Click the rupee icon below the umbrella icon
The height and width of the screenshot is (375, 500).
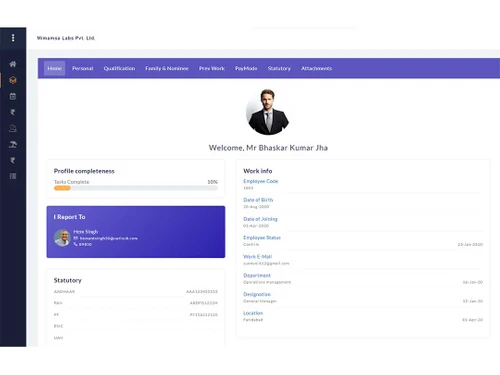13,160
